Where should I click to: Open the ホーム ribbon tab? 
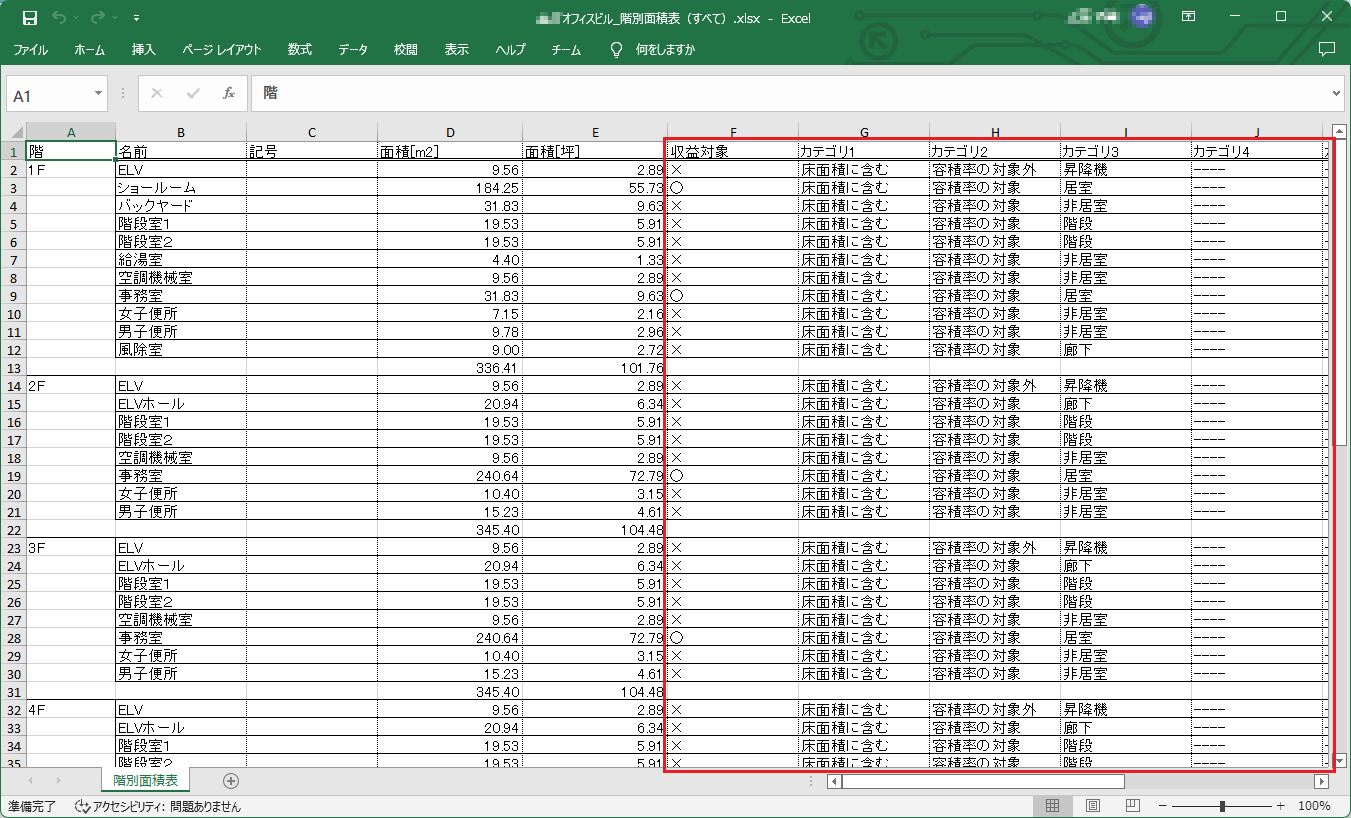click(x=90, y=49)
